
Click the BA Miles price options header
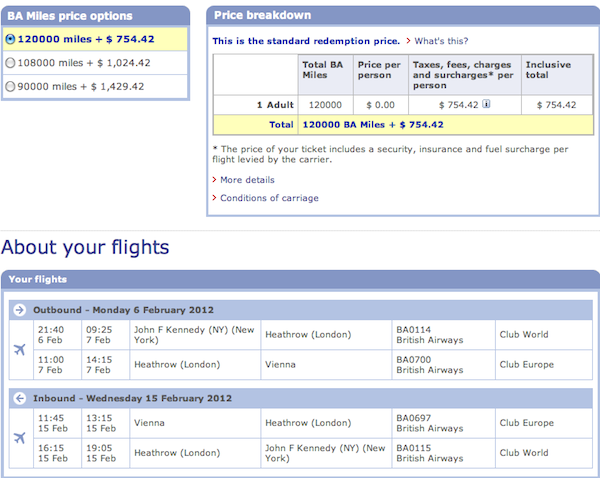[x=95, y=16]
